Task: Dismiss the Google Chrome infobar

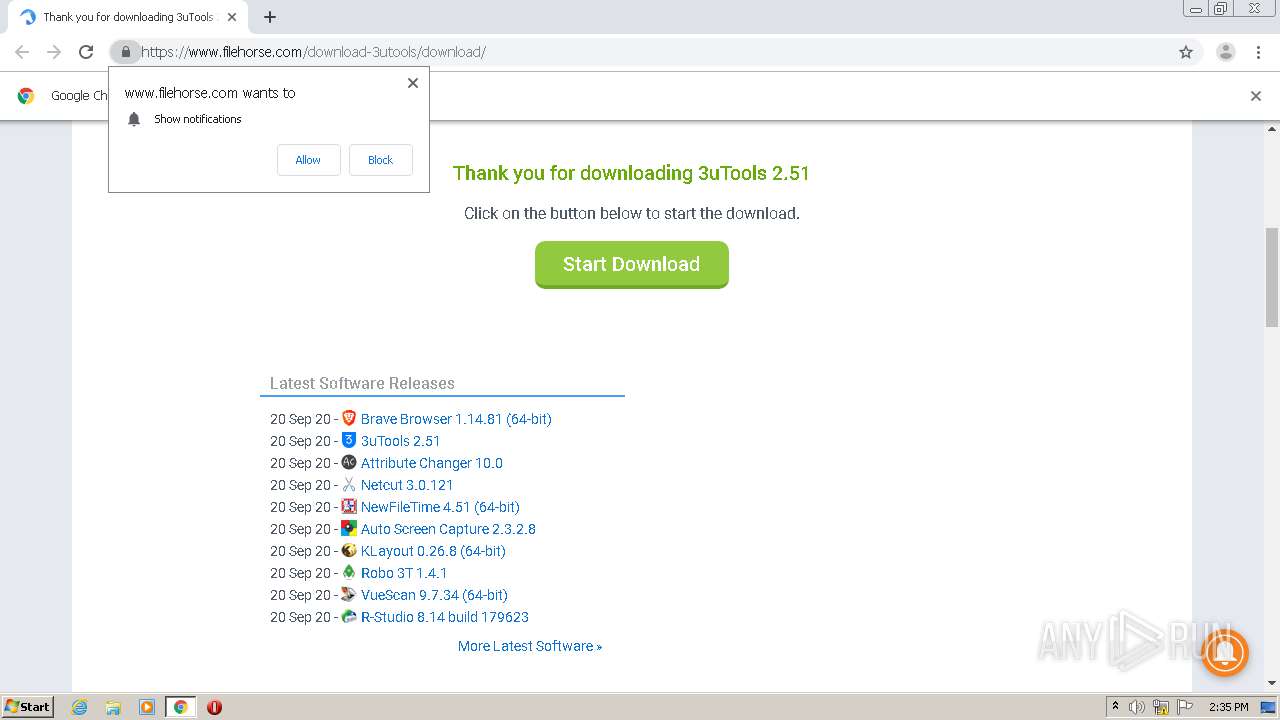Action: pyautogui.click(x=1256, y=96)
